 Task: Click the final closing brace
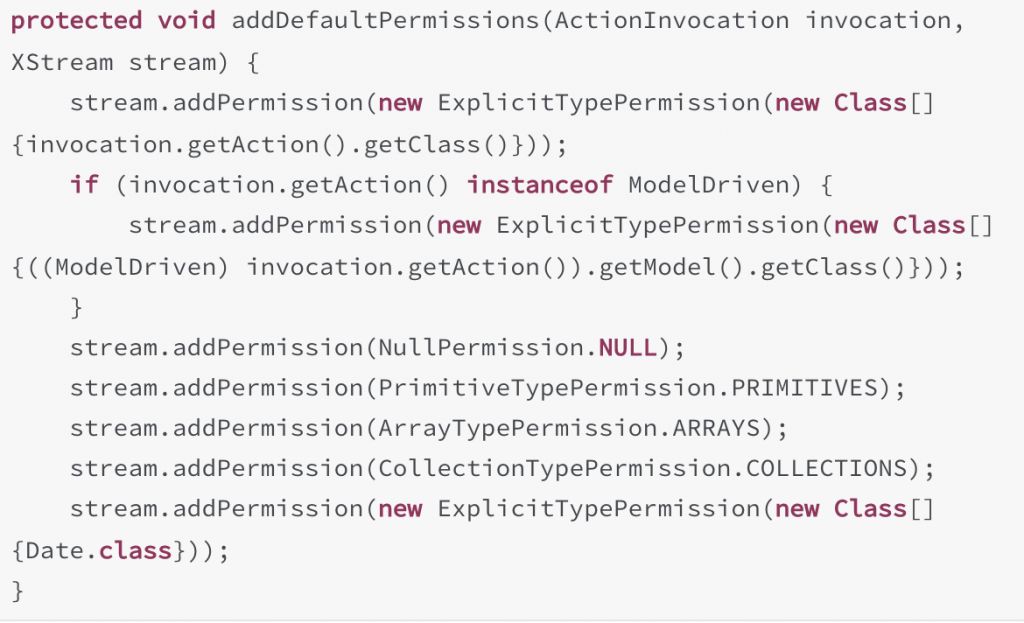click(18, 591)
